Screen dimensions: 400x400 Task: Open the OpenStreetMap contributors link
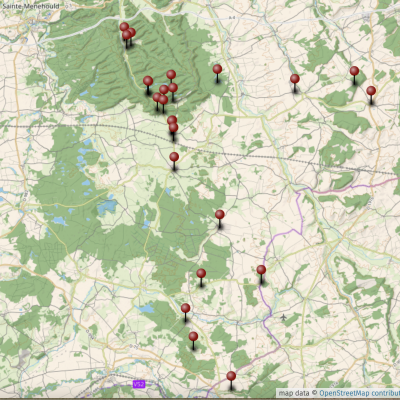(x=359, y=393)
